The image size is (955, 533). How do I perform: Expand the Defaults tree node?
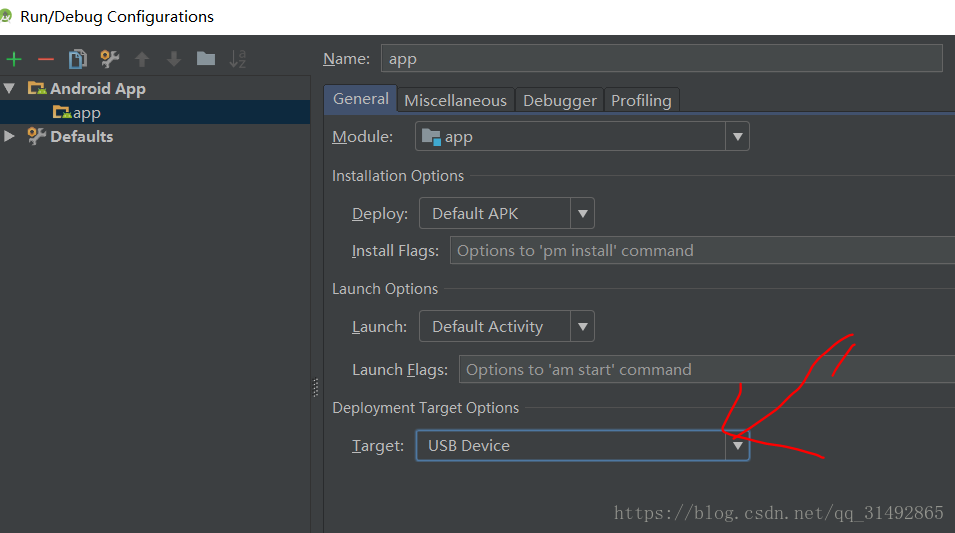[9, 136]
